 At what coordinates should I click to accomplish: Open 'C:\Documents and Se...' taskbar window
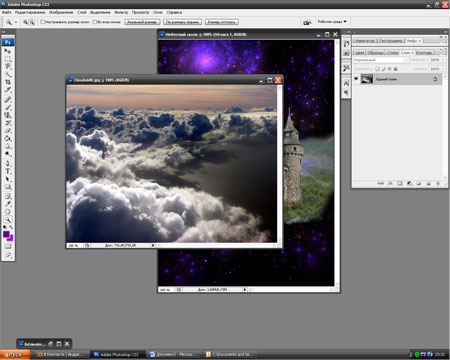[x=230, y=354]
